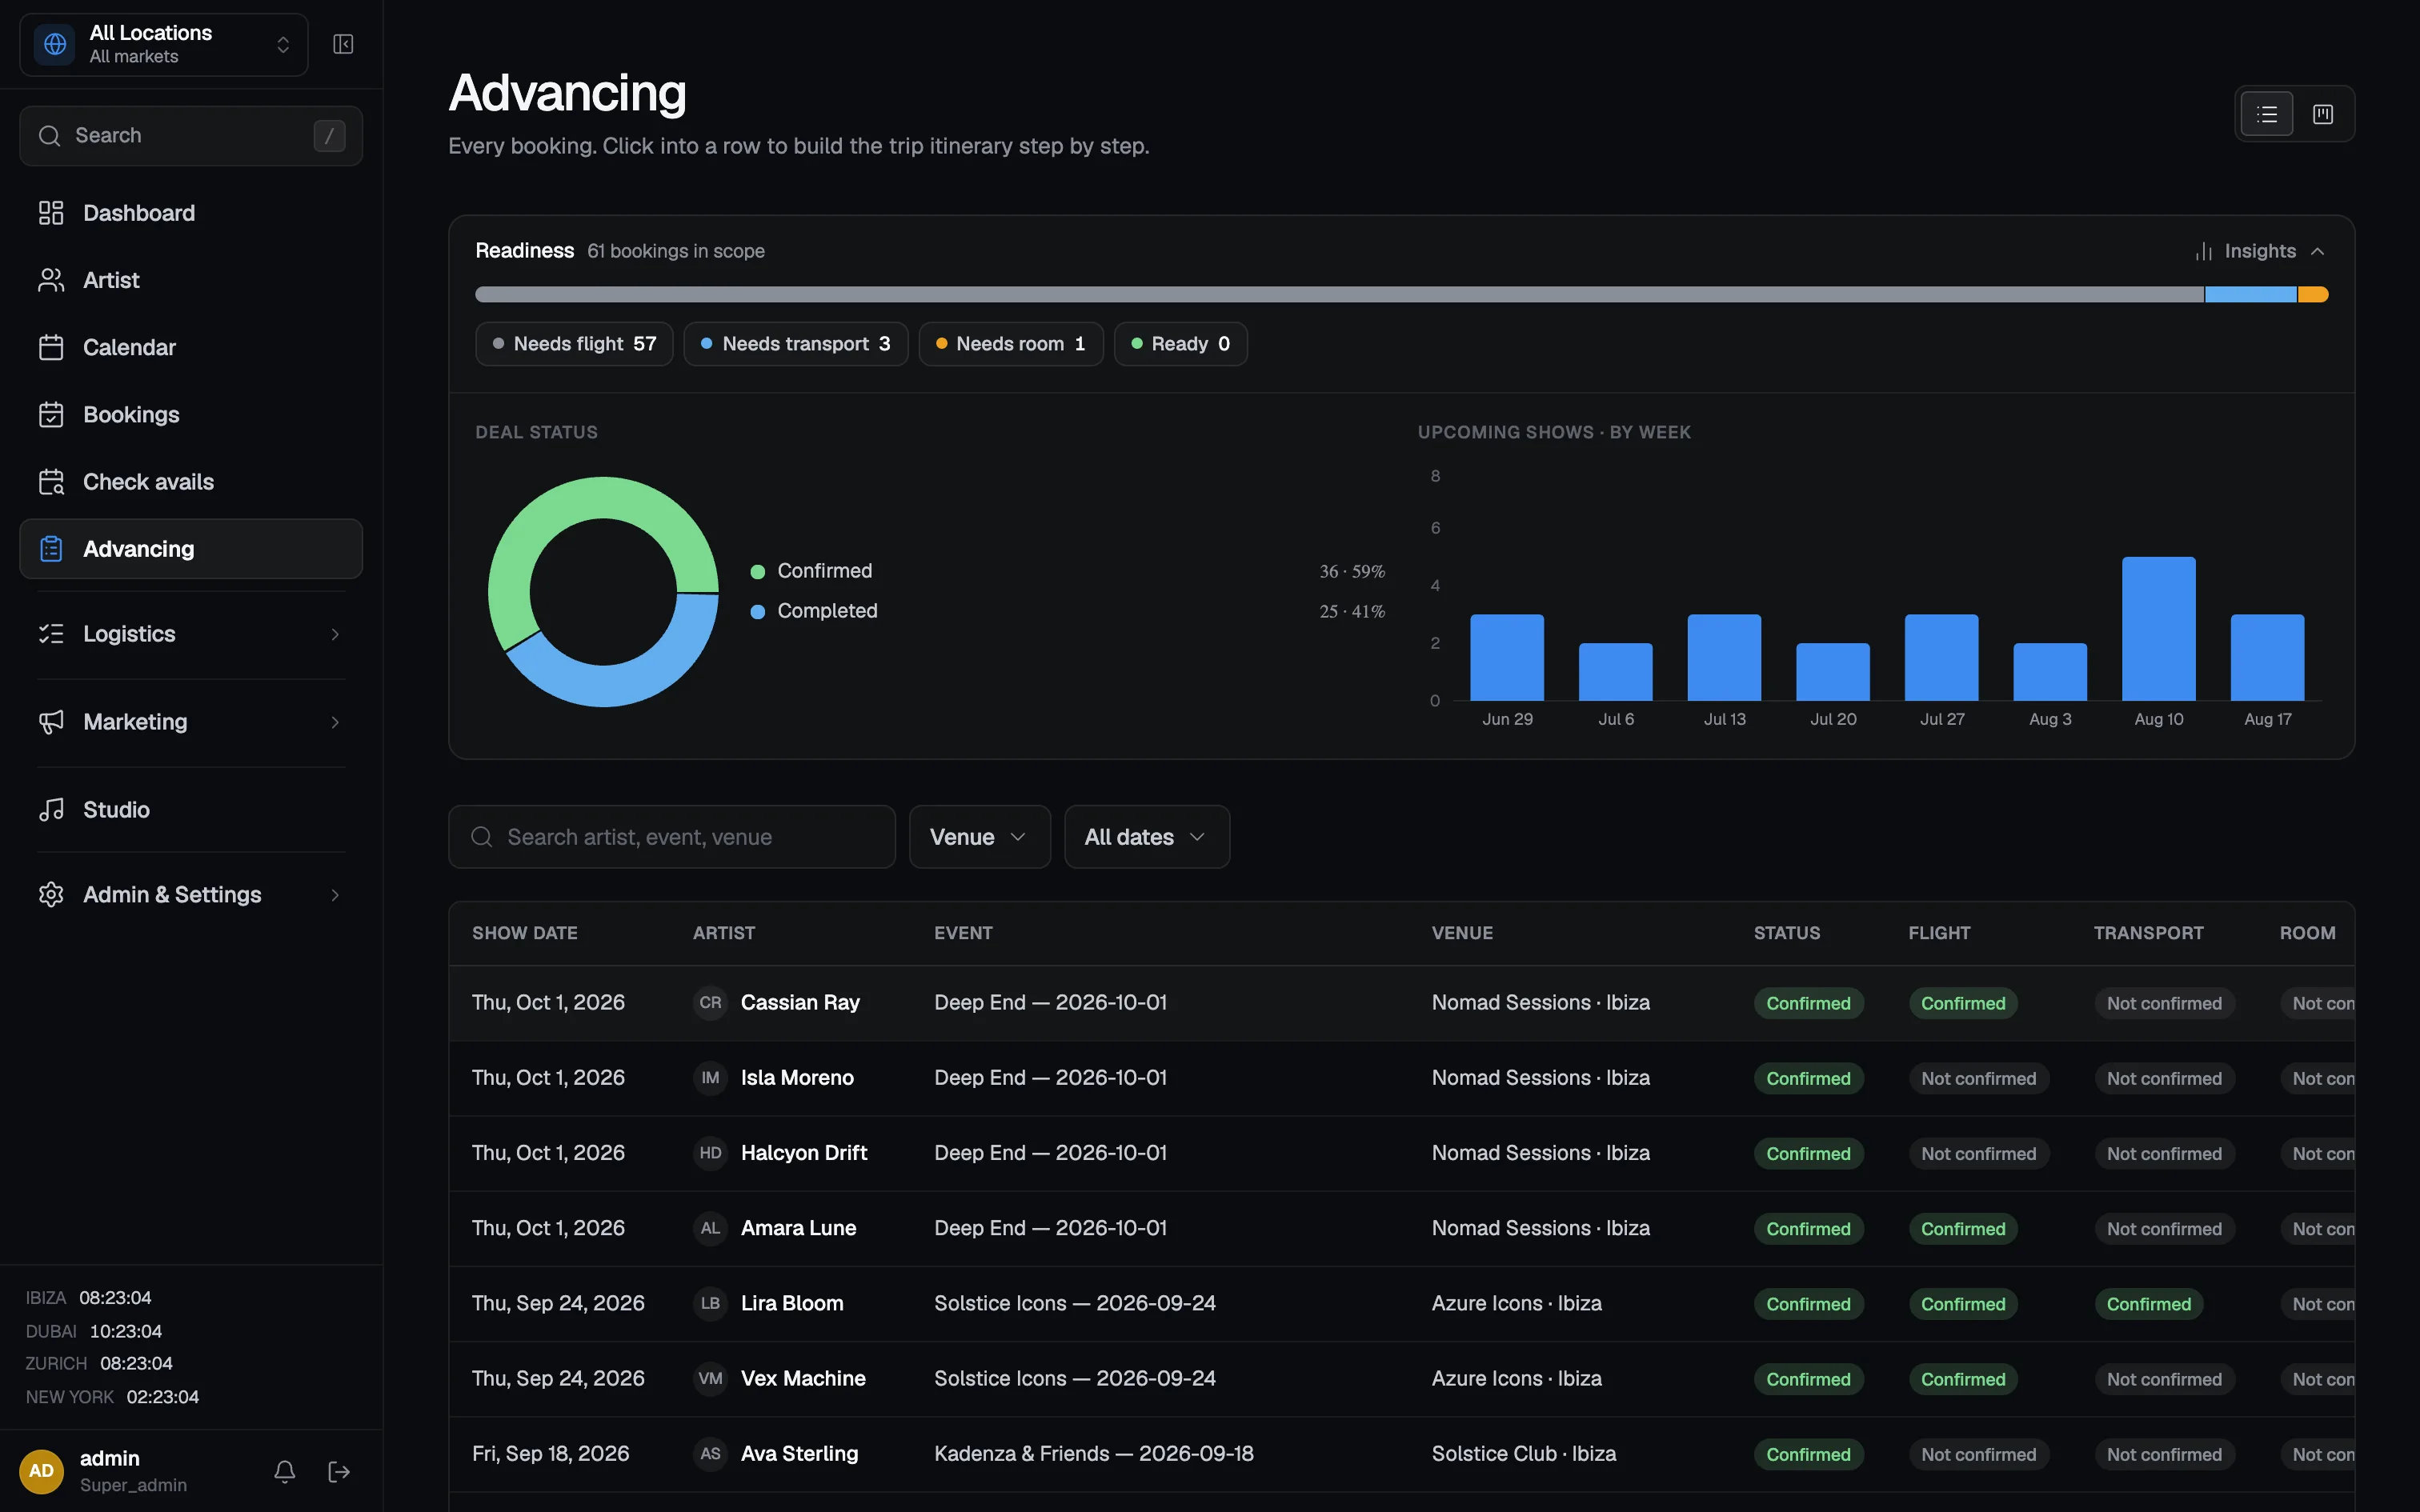Viewport: 2420px width, 1512px height.
Task: Click the STATUS column header
Action: 1787,933
